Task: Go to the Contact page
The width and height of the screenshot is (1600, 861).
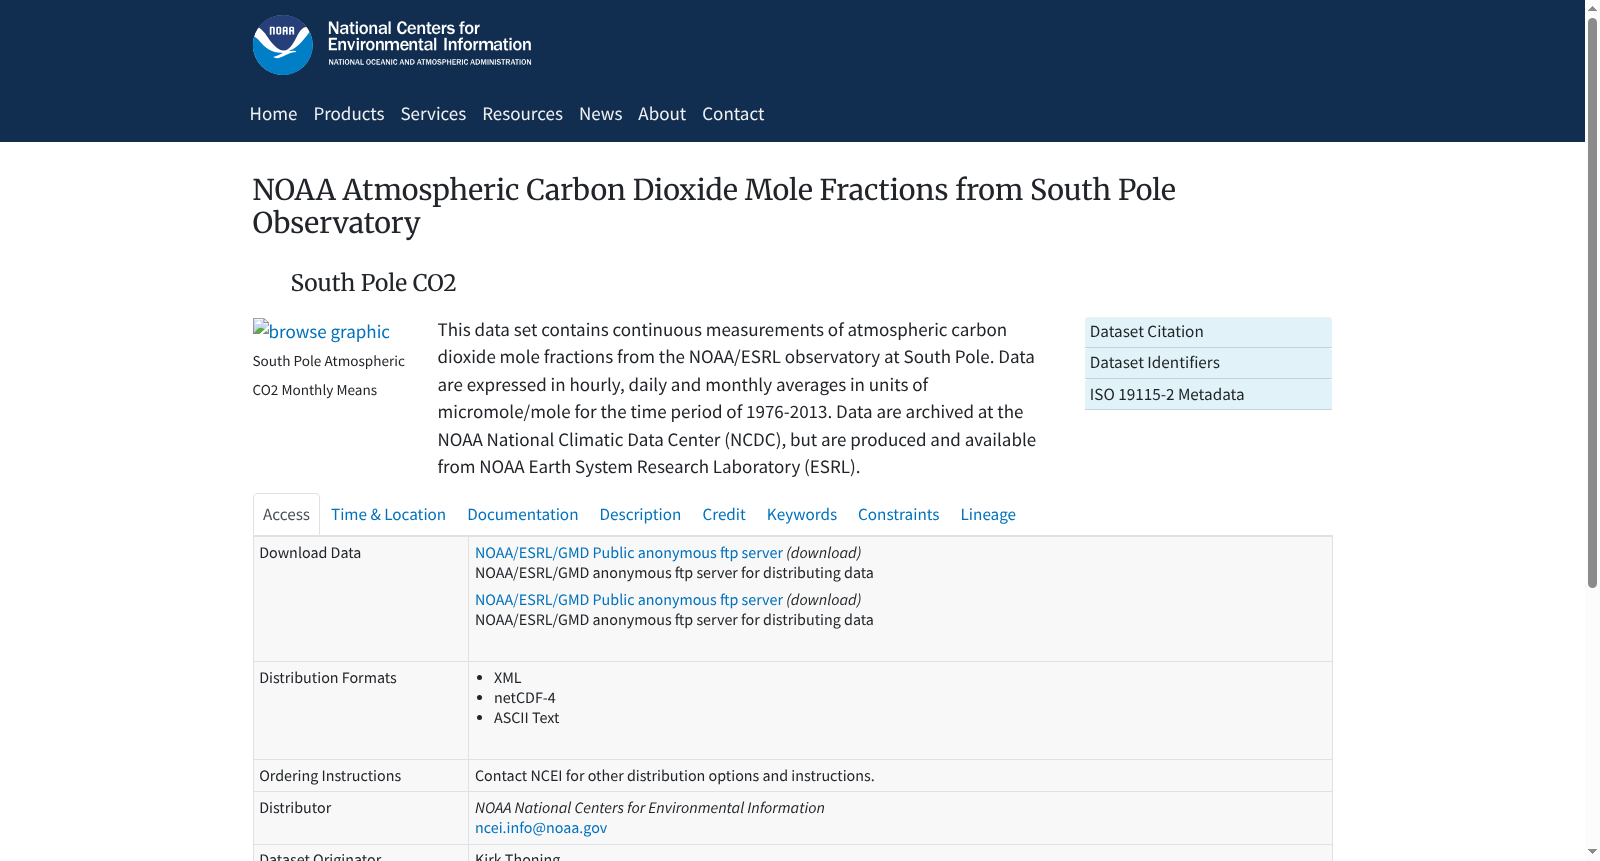Action: 733,114
